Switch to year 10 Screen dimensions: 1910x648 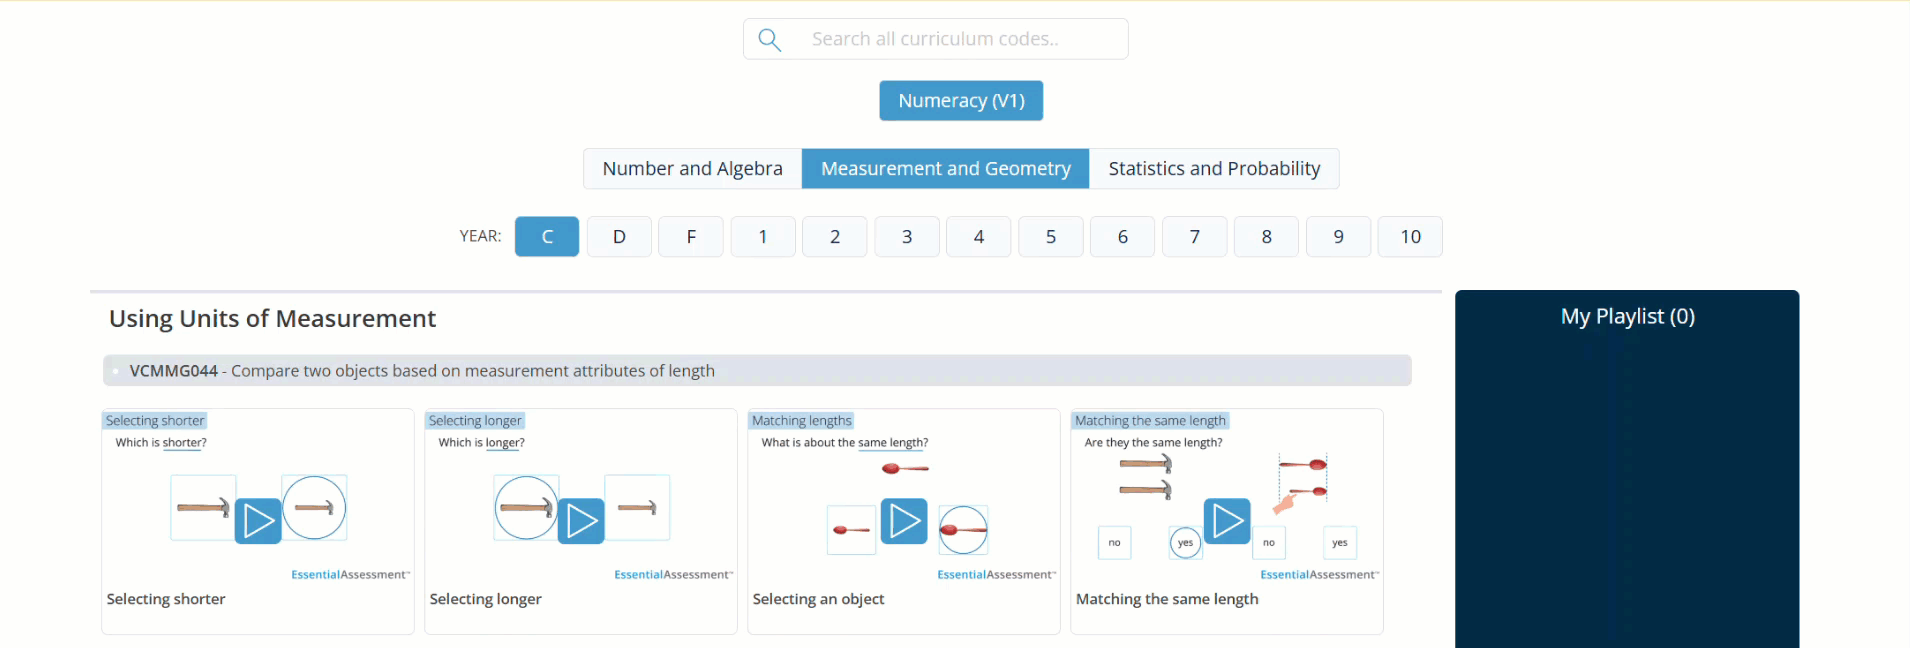tap(1410, 237)
